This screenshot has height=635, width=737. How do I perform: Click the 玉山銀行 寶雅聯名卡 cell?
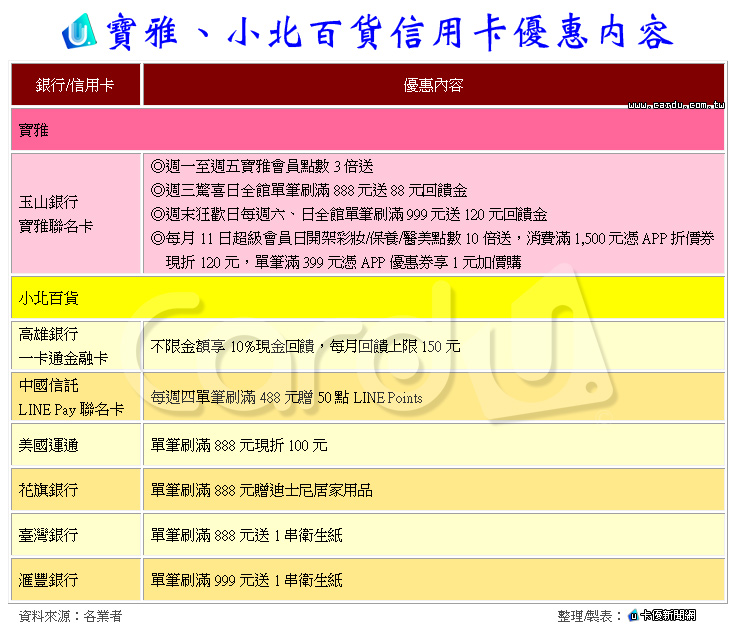76,214
